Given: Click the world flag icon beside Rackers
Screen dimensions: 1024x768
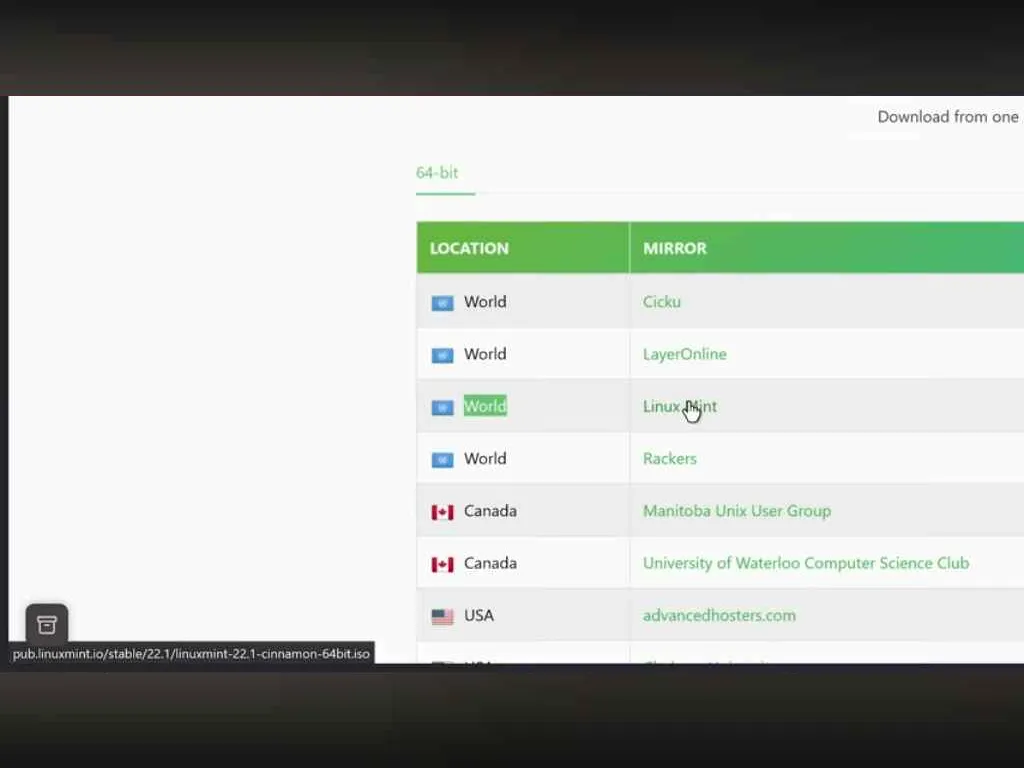Looking at the screenshot, I should click(x=442, y=460).
